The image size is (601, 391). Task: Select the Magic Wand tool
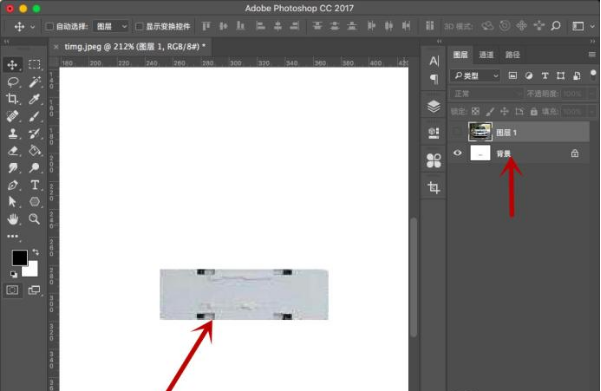pyautogui.click(x=34, y=82)
